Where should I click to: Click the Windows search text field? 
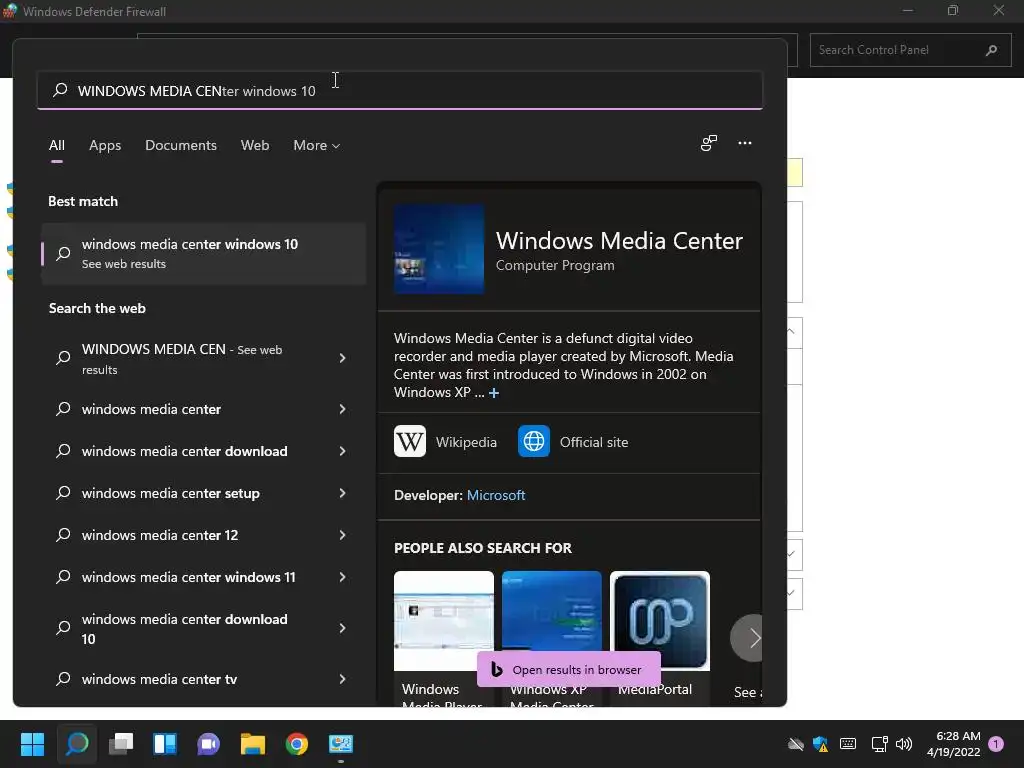coord(400,90)
